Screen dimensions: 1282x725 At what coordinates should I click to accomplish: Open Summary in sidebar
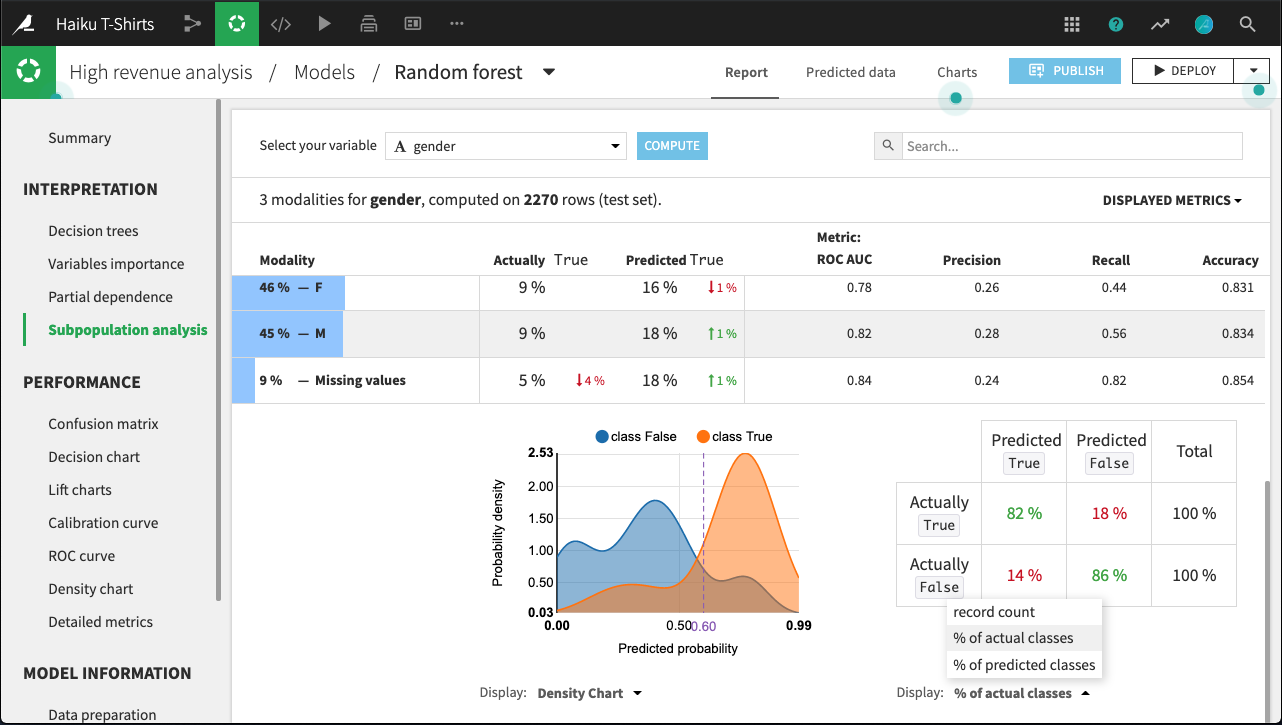80,138
